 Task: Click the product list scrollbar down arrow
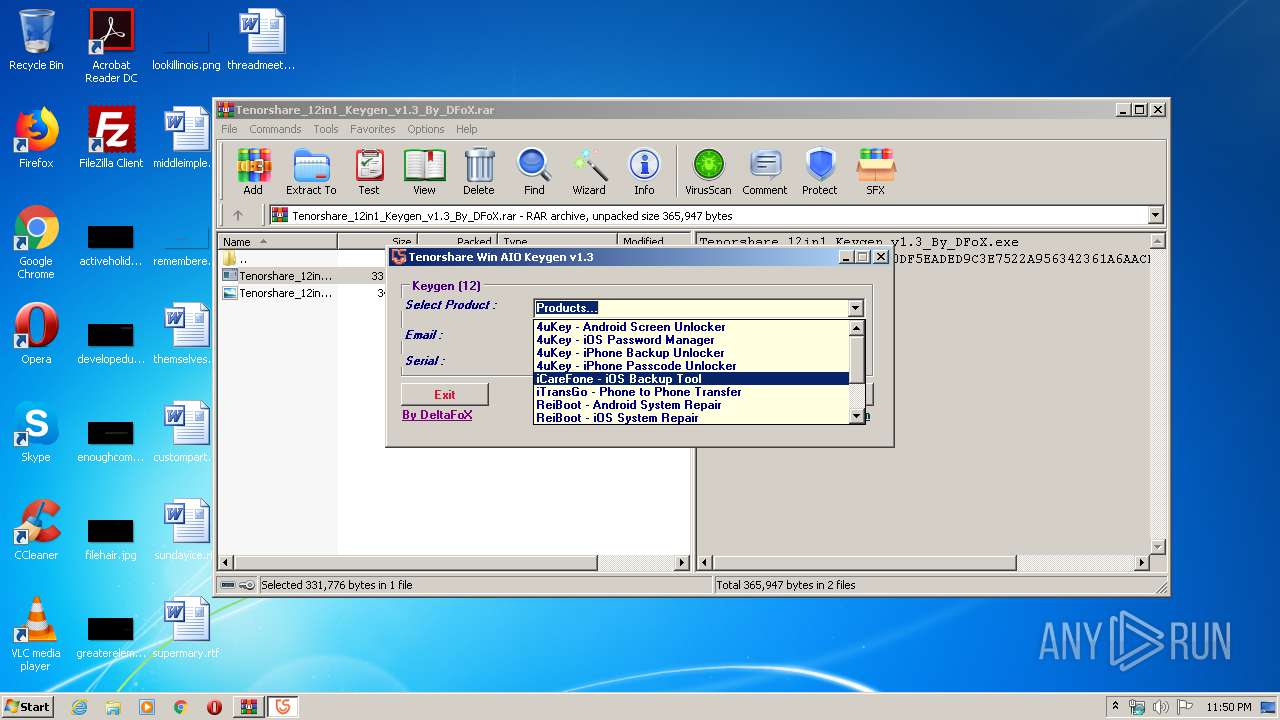pyautogui.click(x=856, y=416)
